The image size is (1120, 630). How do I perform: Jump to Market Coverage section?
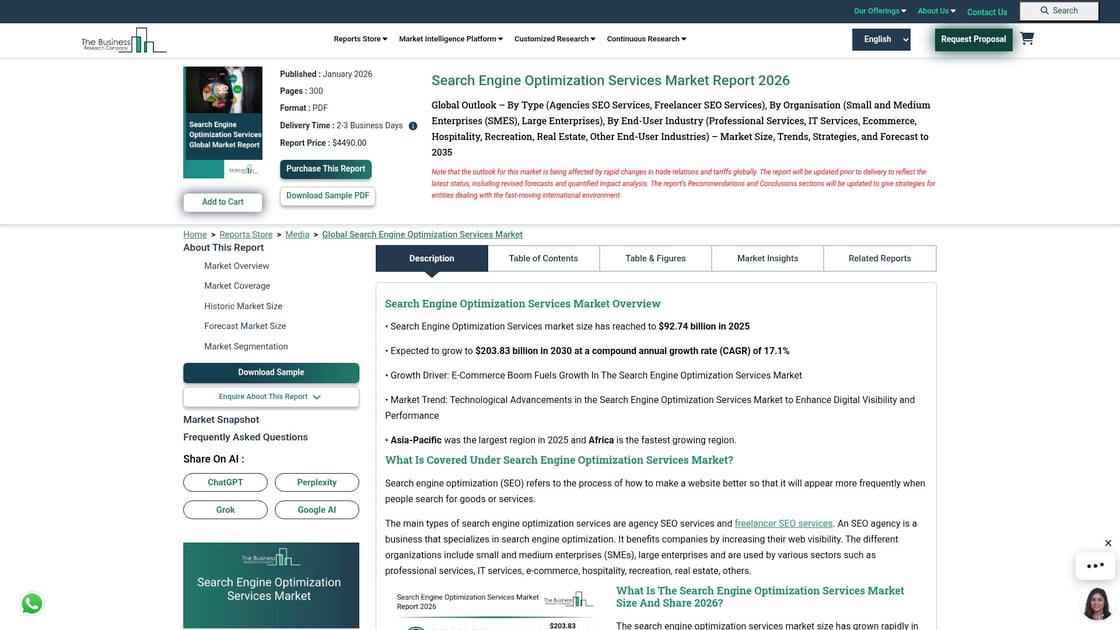237,286
